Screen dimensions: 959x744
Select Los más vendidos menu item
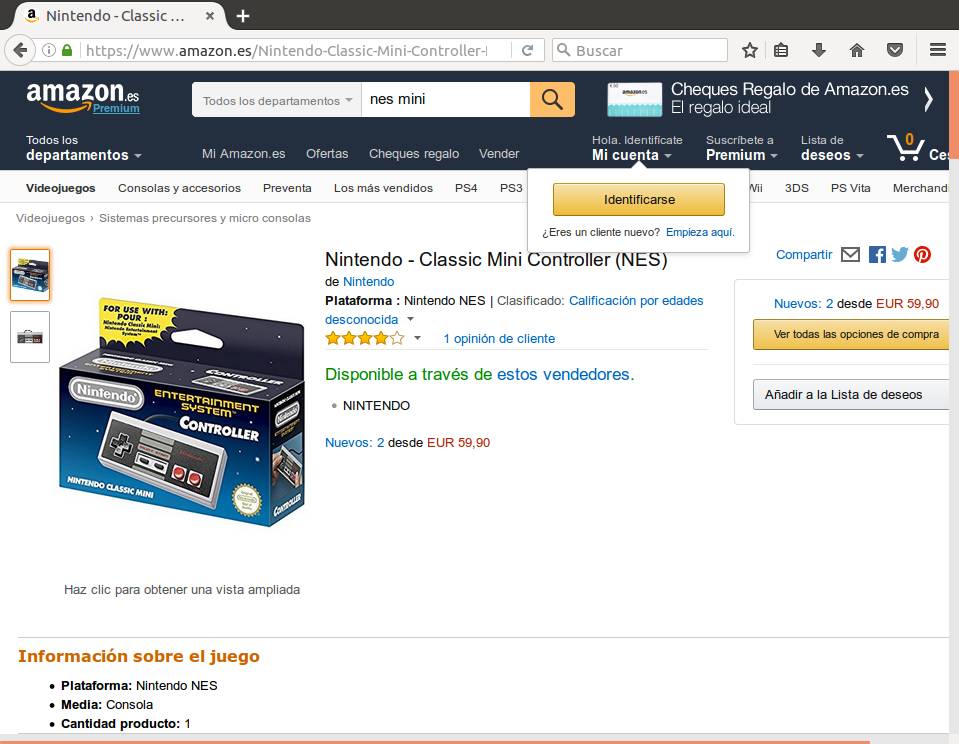tap(383, 188)
